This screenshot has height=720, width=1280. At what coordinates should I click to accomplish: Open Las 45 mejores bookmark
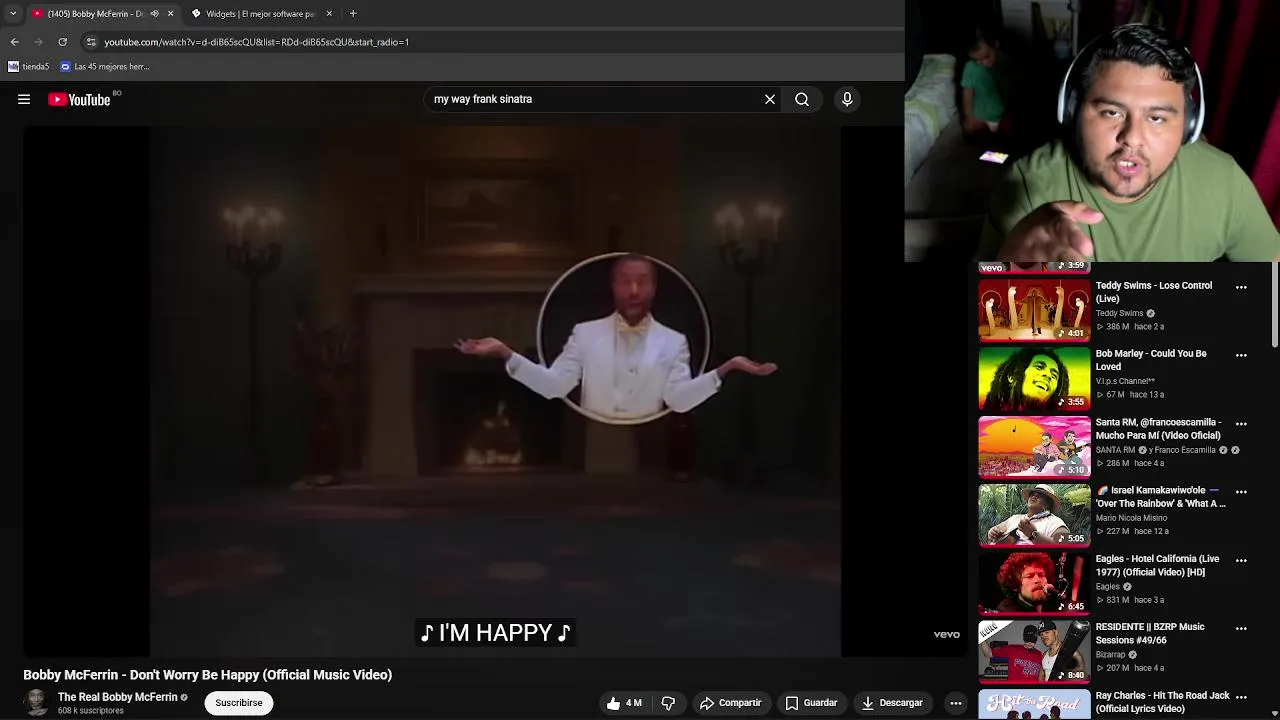(x=105, y=67)
